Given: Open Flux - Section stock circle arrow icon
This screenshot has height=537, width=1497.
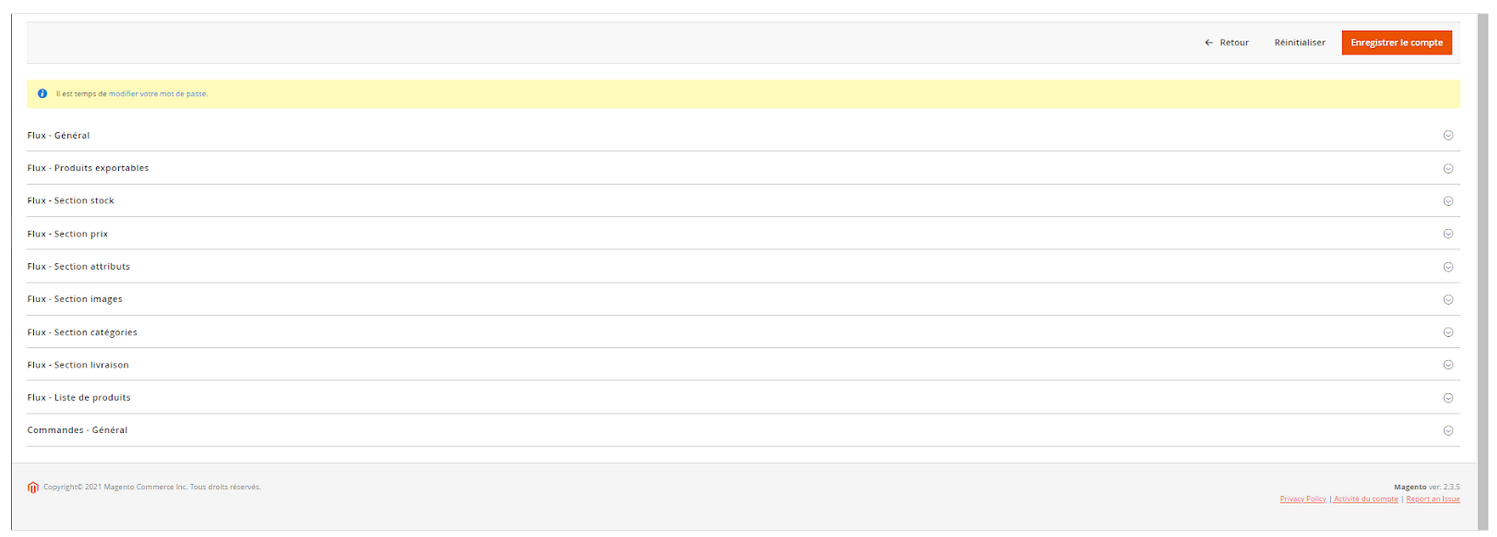Looking at the screenshot, I should tap(1447, 201).
